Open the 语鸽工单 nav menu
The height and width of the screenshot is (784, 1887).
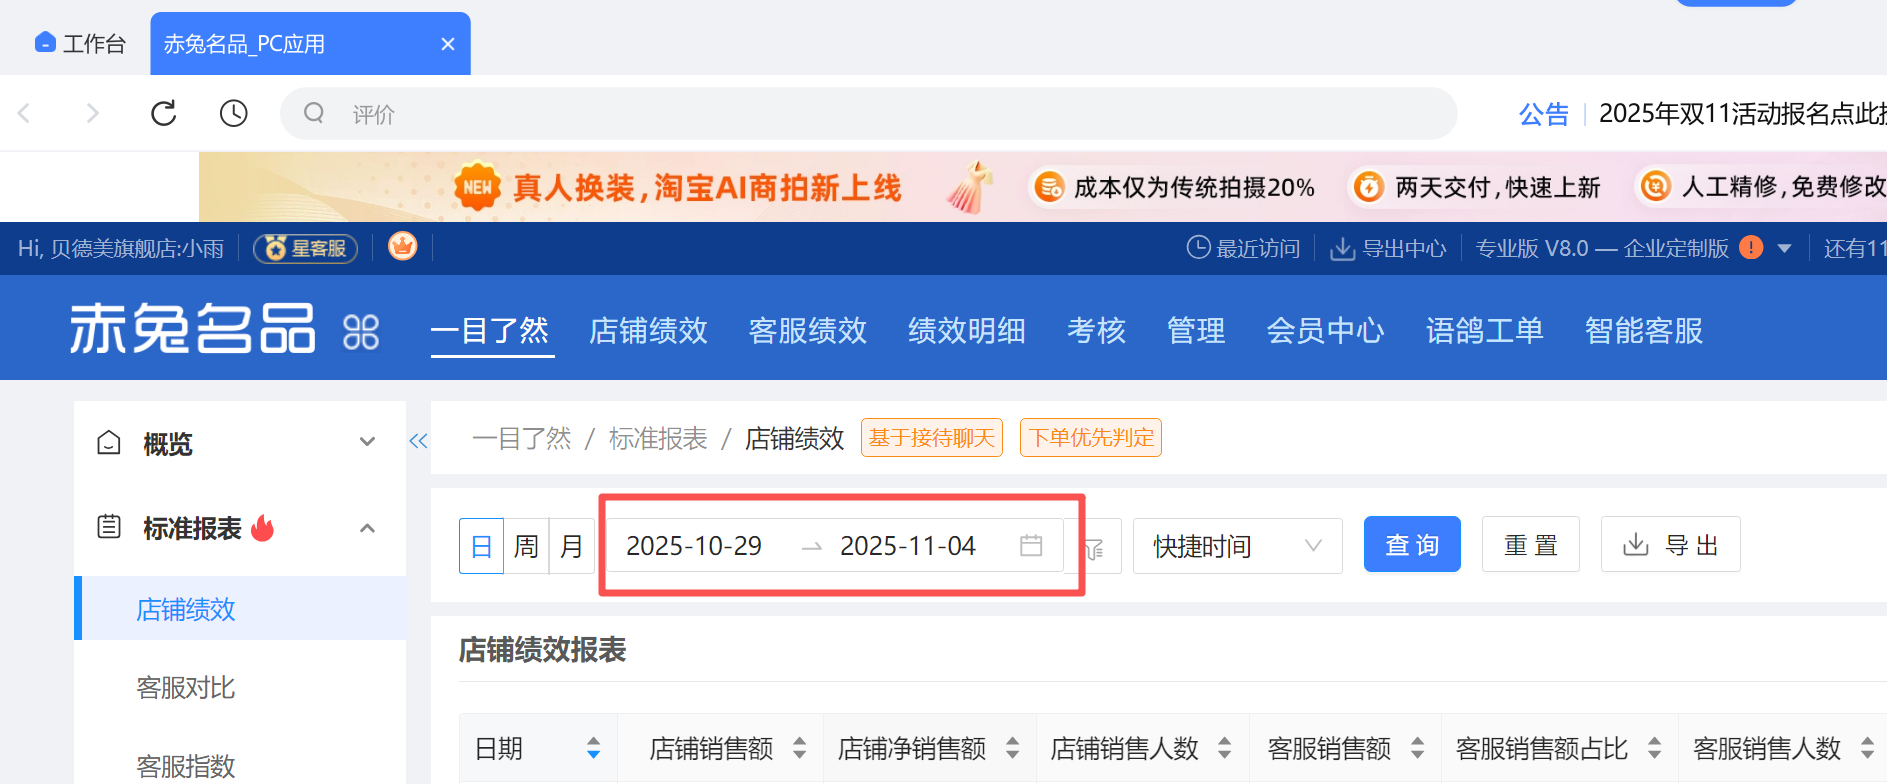click(1485, 330)
